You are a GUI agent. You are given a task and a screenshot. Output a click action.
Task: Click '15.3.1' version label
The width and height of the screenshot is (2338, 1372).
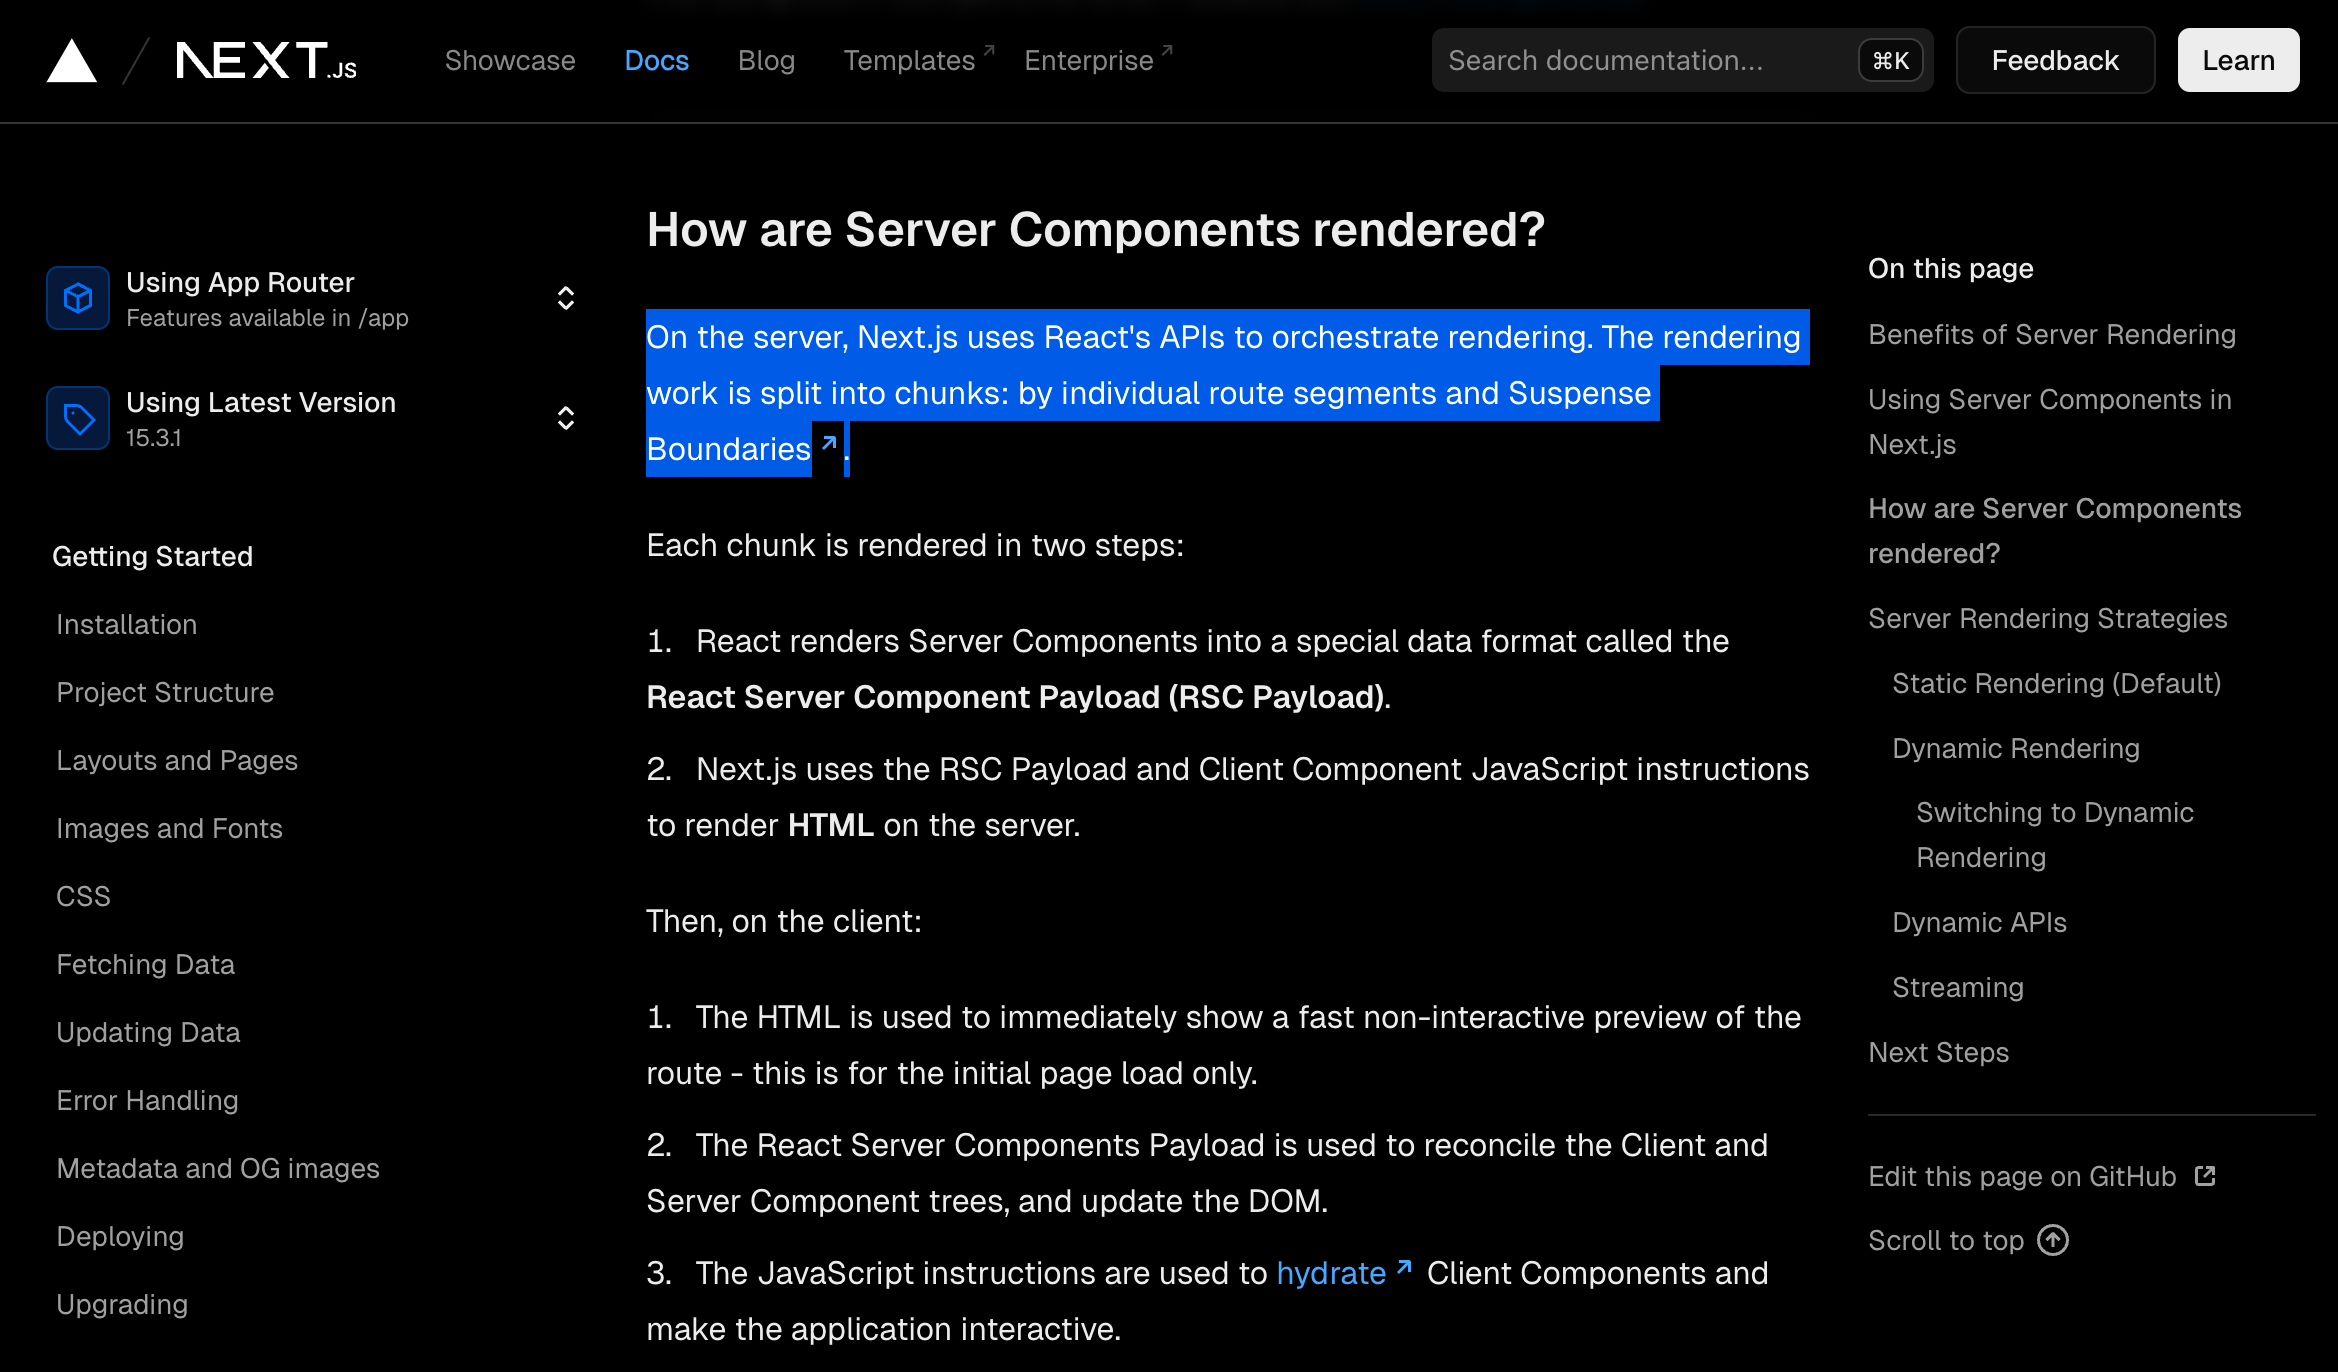154,437
